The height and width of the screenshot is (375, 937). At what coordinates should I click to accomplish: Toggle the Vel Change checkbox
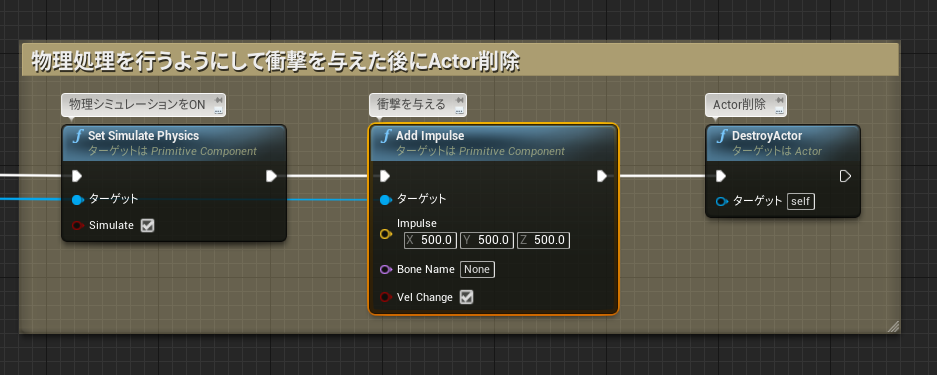tap(466, 297)
